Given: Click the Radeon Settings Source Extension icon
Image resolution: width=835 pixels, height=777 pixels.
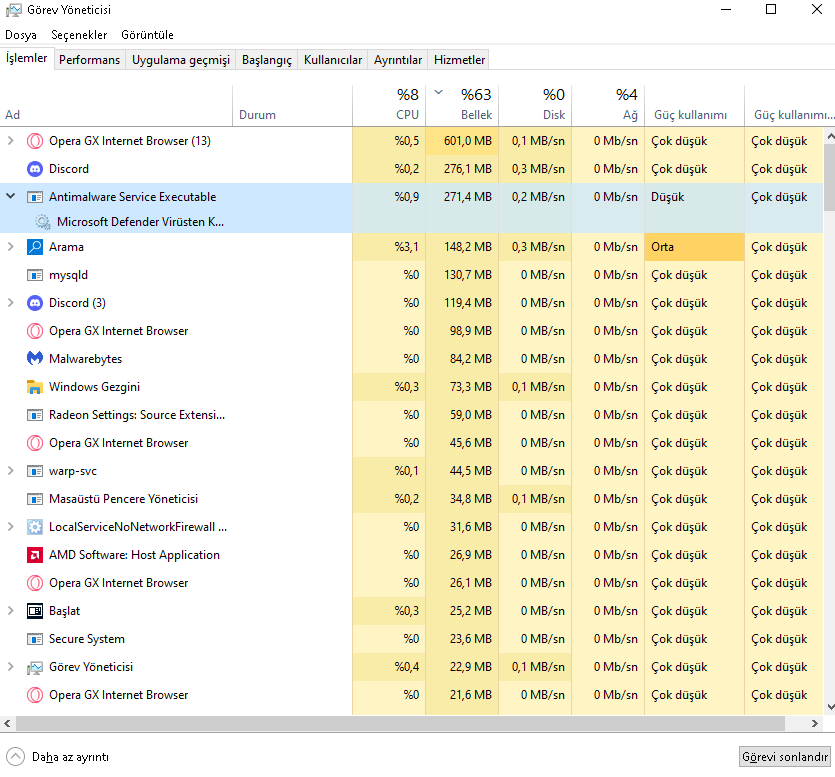Looking at the screenshot, I should pyautogui.click(x=34, y=415).
